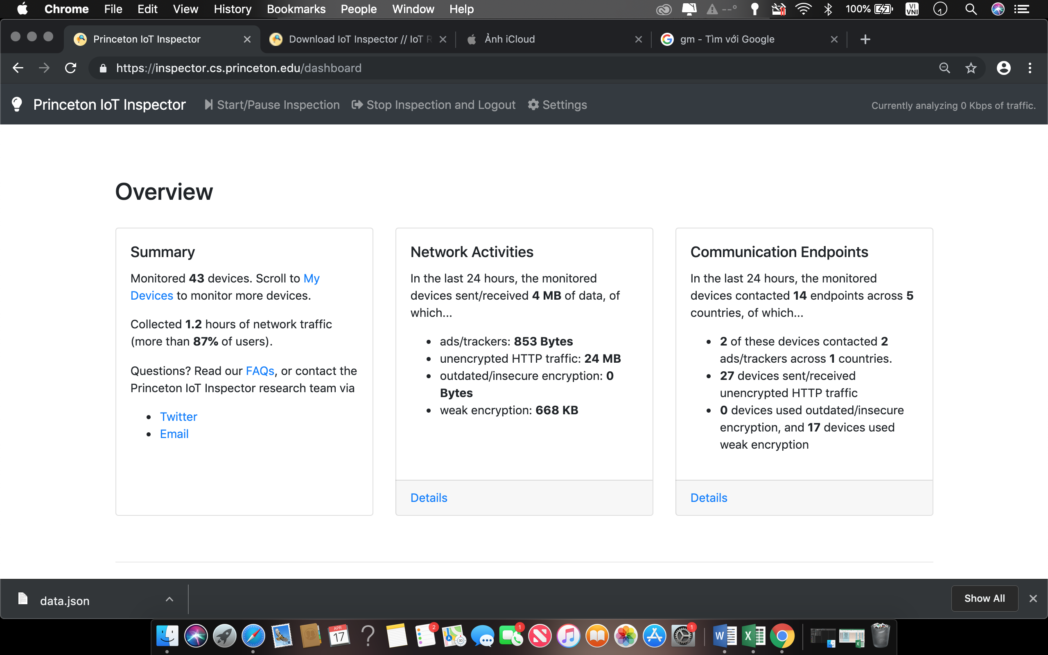
Task: Bookmark this page with the star icon
Action: point(970,68)
